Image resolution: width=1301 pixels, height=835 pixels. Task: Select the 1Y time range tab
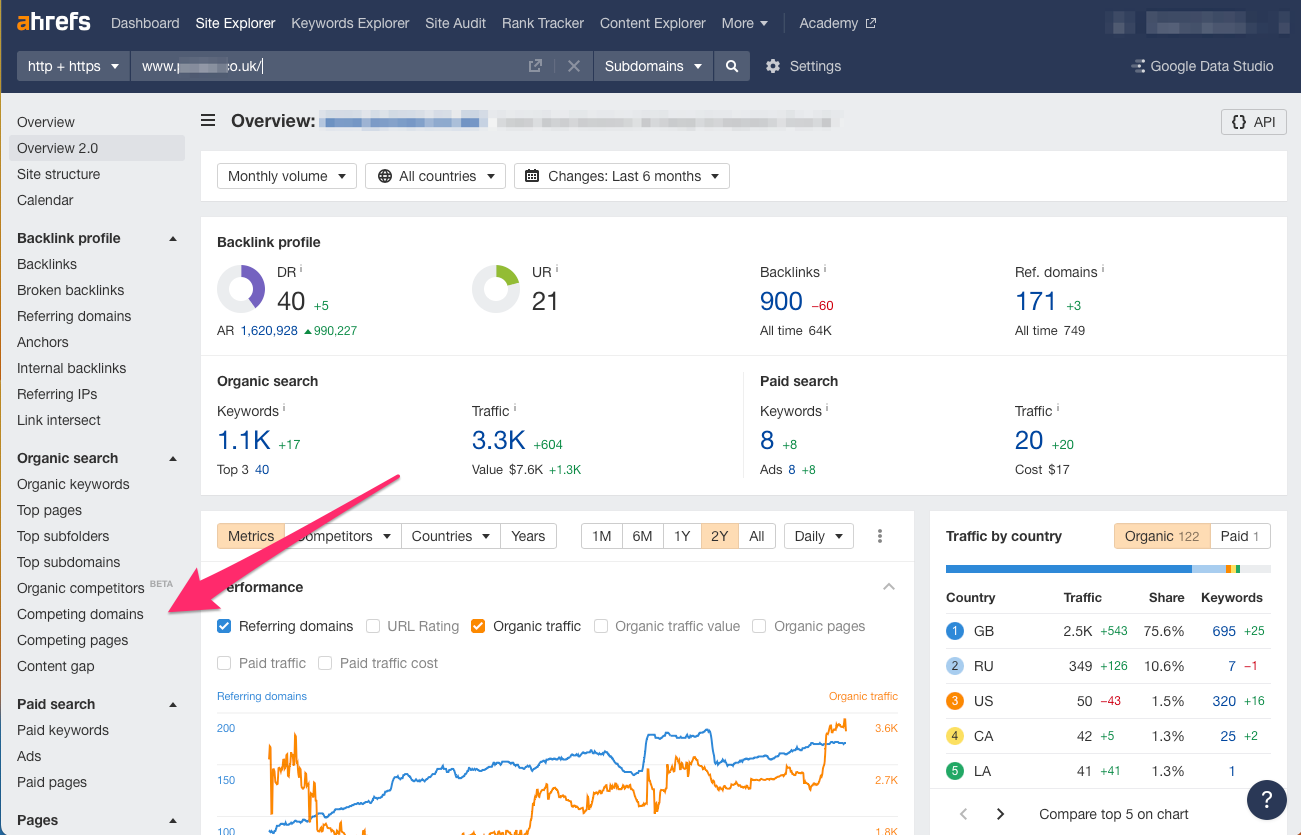pyautogui.click(x=681, y=536)
